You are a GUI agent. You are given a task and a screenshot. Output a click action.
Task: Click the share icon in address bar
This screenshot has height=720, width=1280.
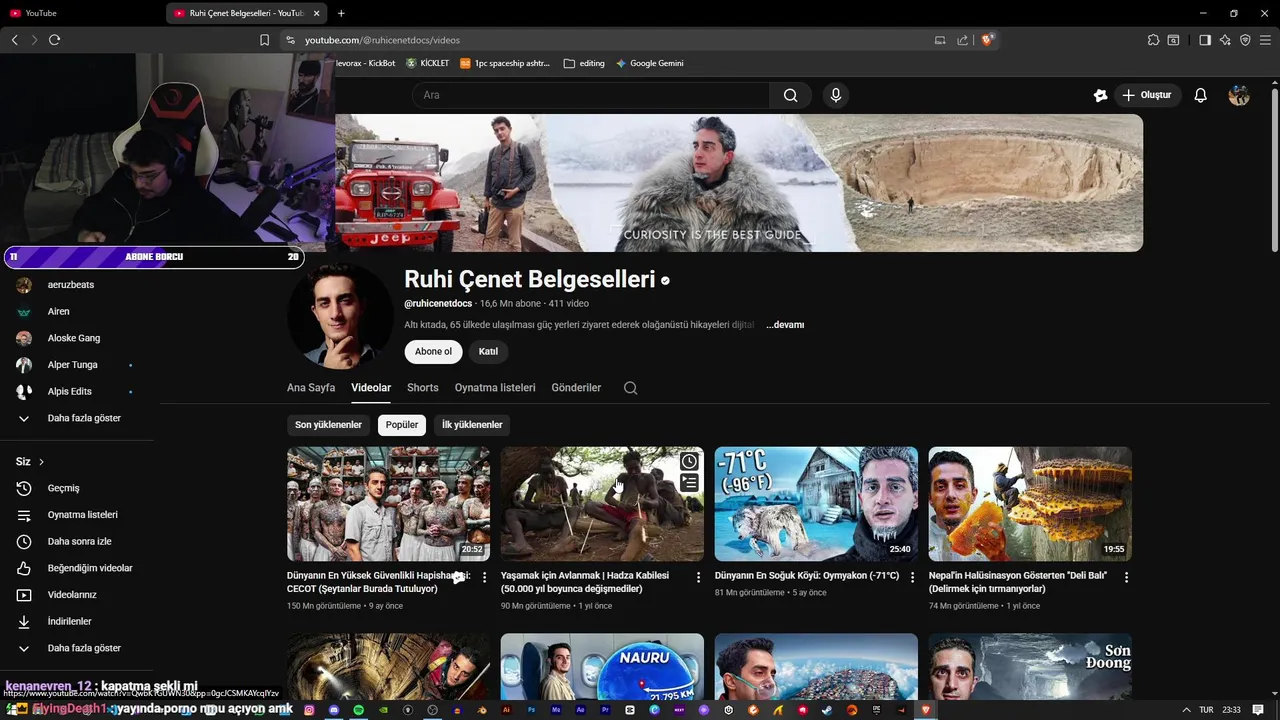click(962, 40)
